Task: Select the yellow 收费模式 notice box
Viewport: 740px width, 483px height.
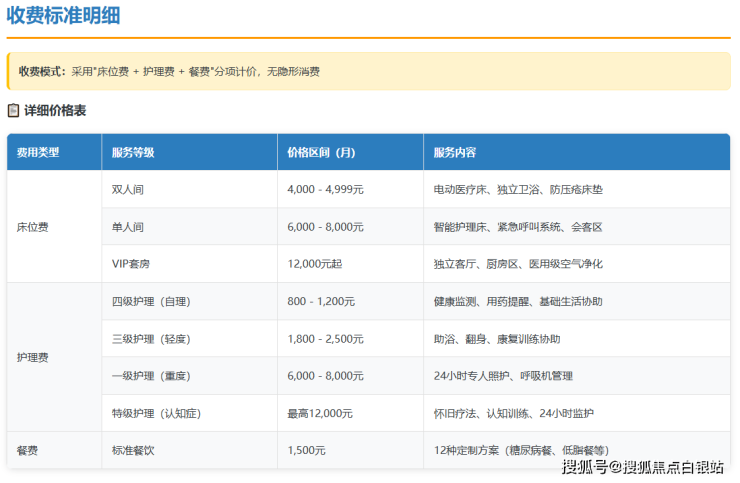Action: [x=369, y=72]
